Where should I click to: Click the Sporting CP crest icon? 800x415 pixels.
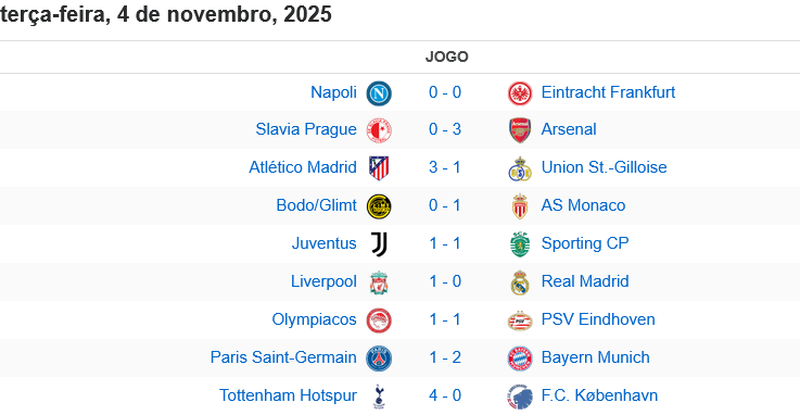[519, 243]
